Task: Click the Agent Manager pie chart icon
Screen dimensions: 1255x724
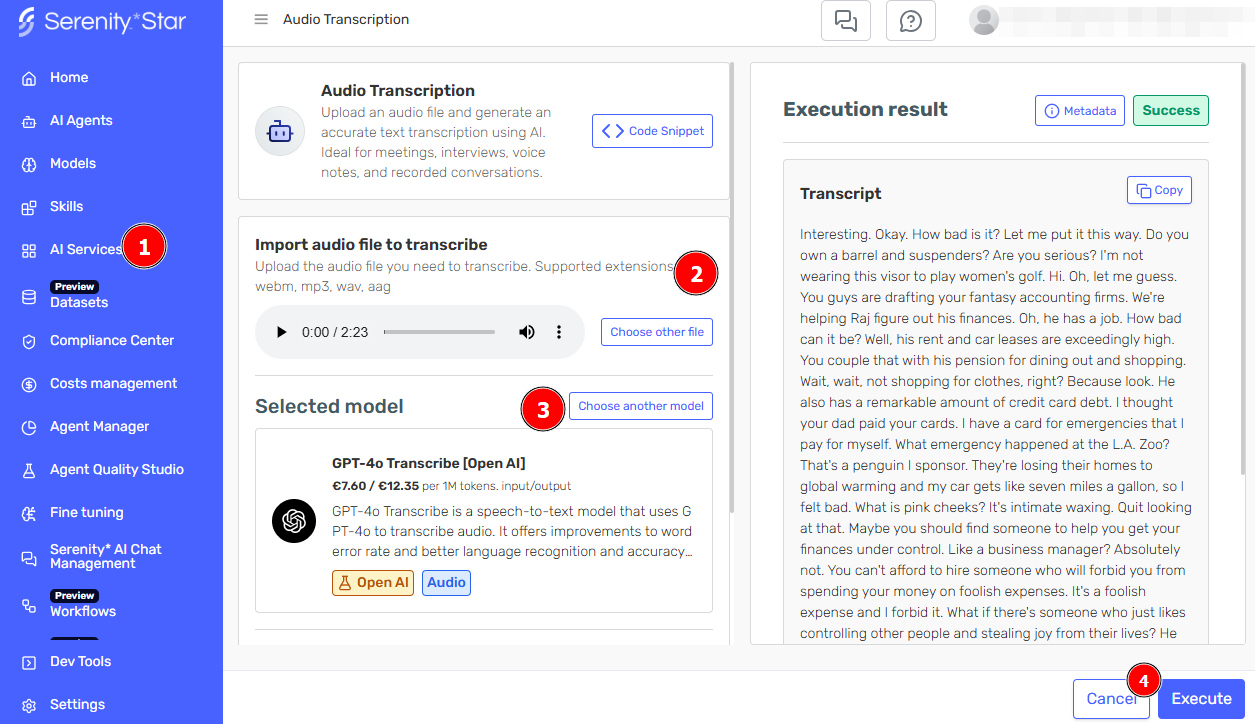Action: (x=29, y=428)
